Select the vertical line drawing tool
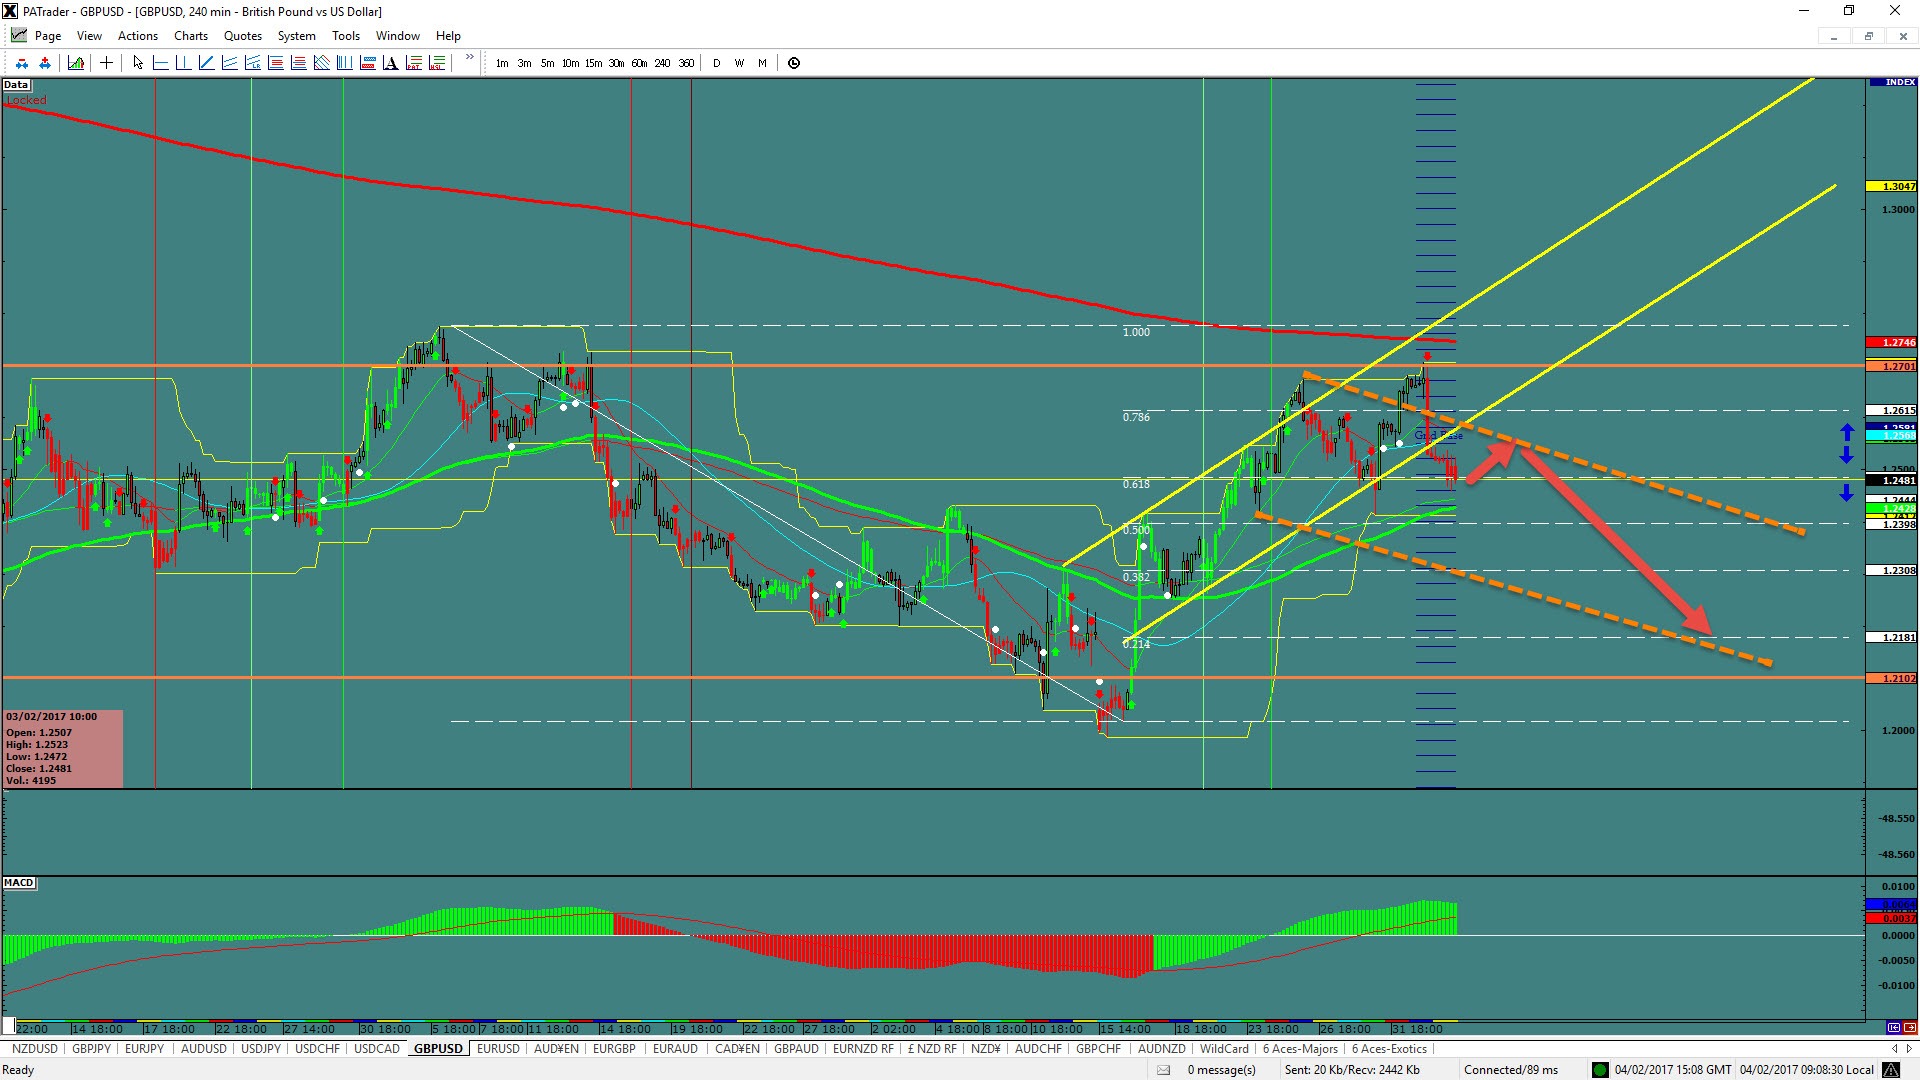 pyautogui.click(x=183, y=63)
